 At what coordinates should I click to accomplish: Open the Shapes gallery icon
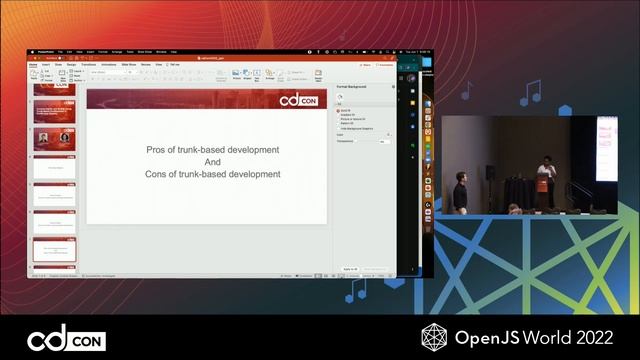(x=247, y=74)
